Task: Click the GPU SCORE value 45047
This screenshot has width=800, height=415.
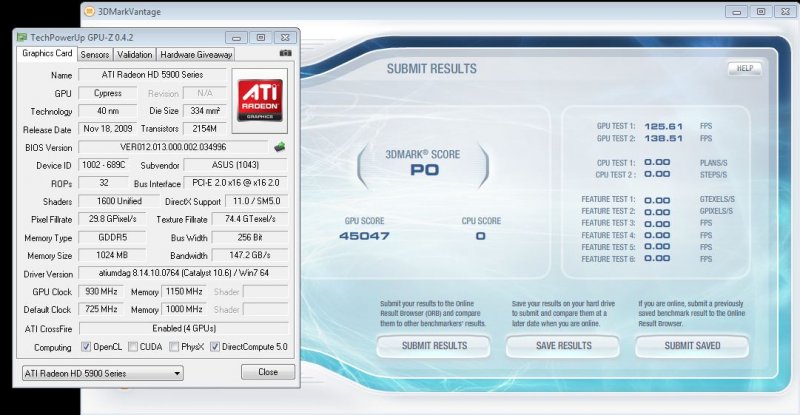Action: 364,236
